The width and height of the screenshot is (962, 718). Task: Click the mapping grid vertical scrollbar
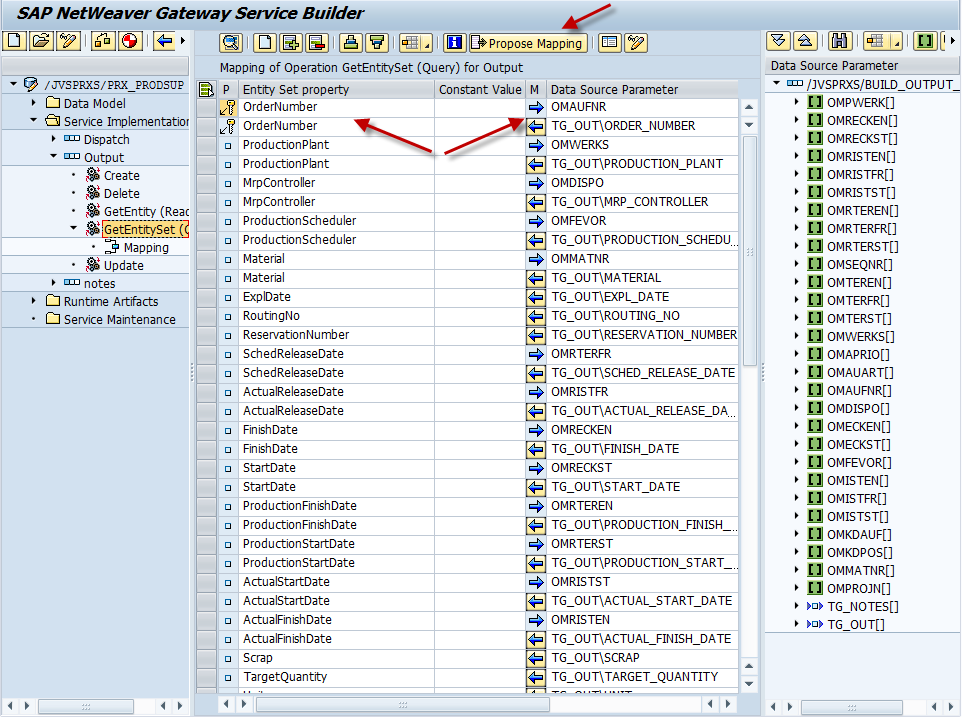[x=749, y=250]
